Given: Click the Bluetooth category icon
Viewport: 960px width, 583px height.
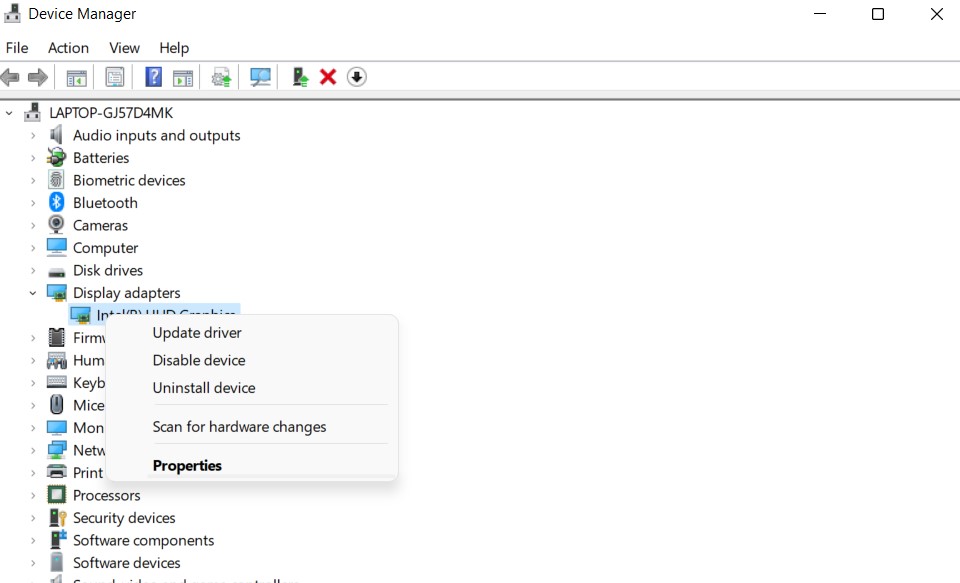Looking at the screenshot, I should 57,203.
